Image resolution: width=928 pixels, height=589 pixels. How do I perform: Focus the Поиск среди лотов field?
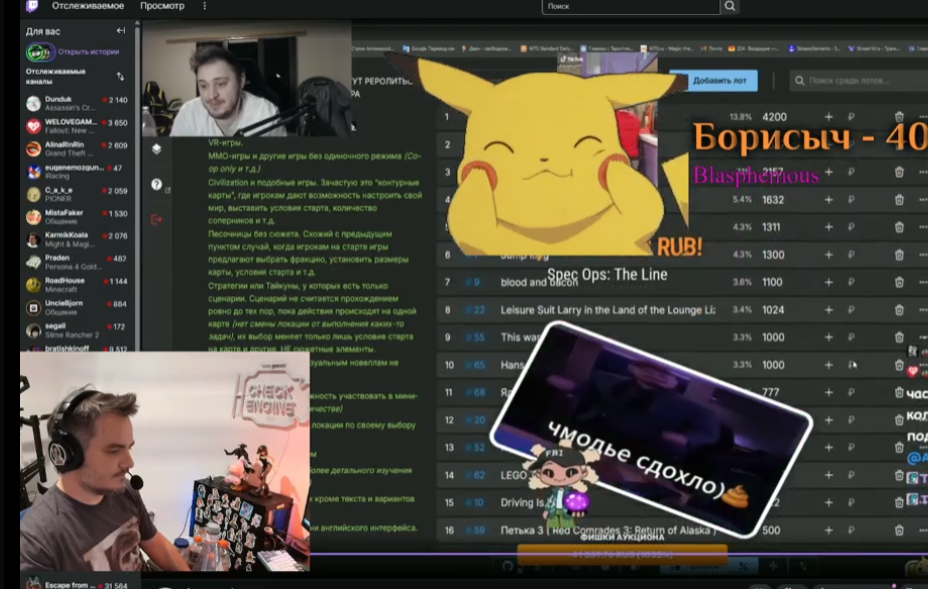pos(858,81)
